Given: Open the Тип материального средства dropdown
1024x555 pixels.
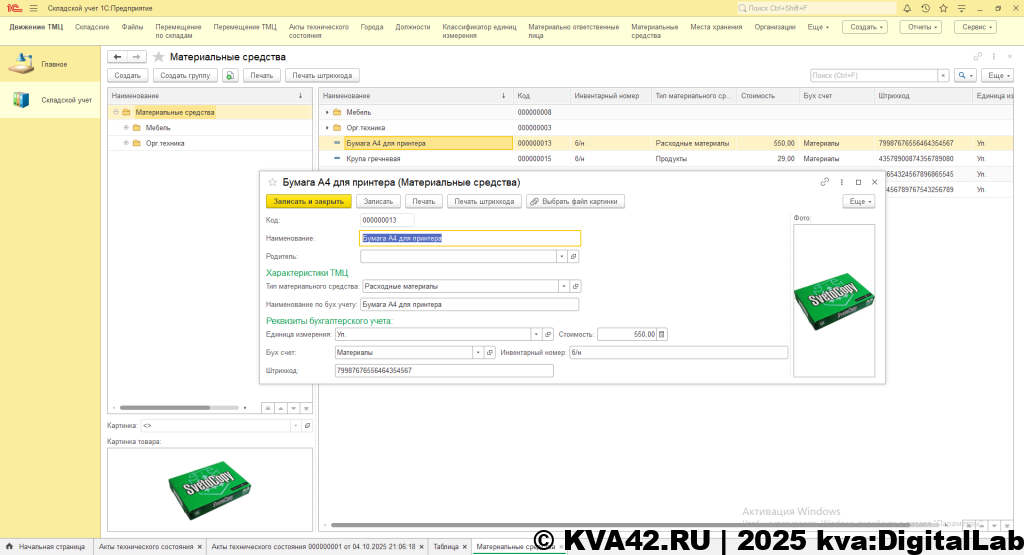Looking at the screenshot, I should (x=562, y=286).
